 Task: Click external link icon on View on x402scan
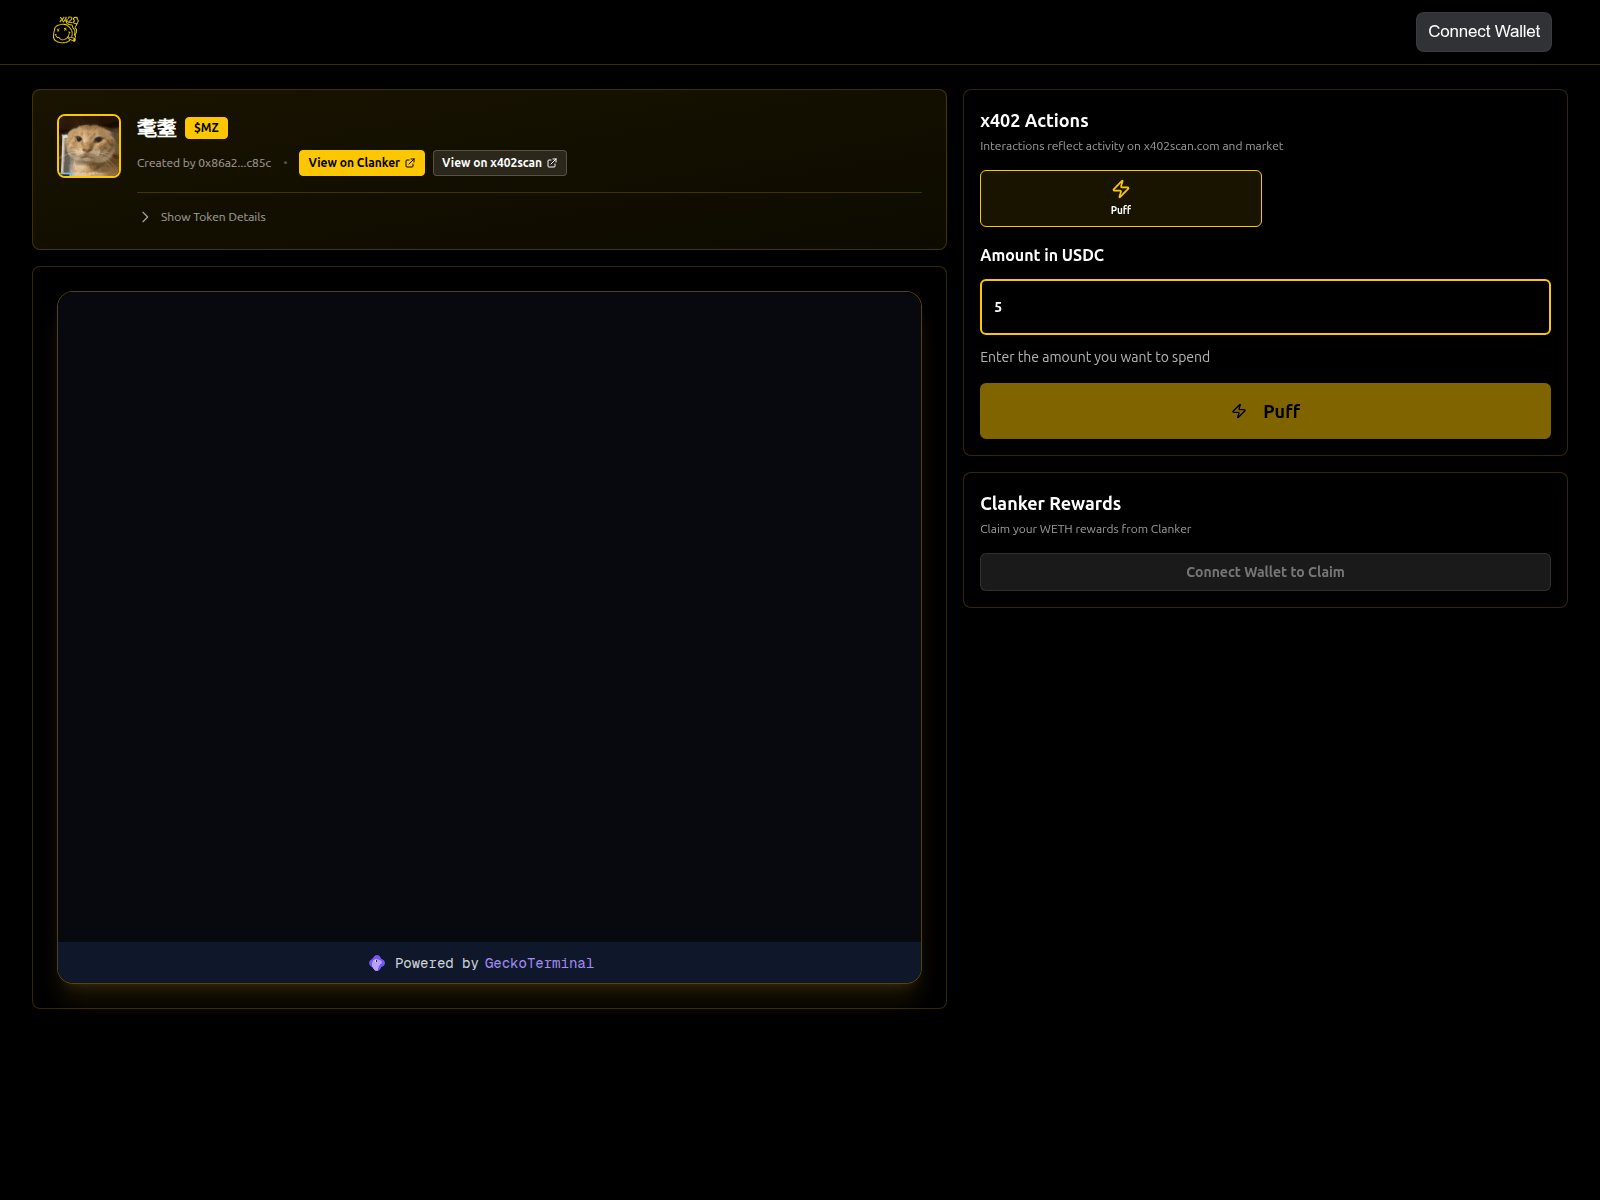point(552,163)
